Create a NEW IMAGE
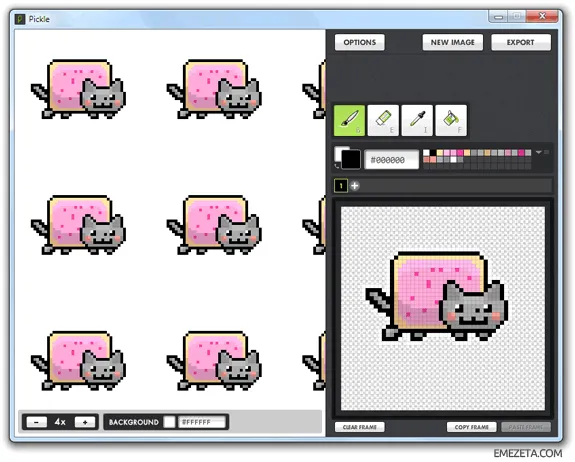575x462 pixels. [453, 43]
